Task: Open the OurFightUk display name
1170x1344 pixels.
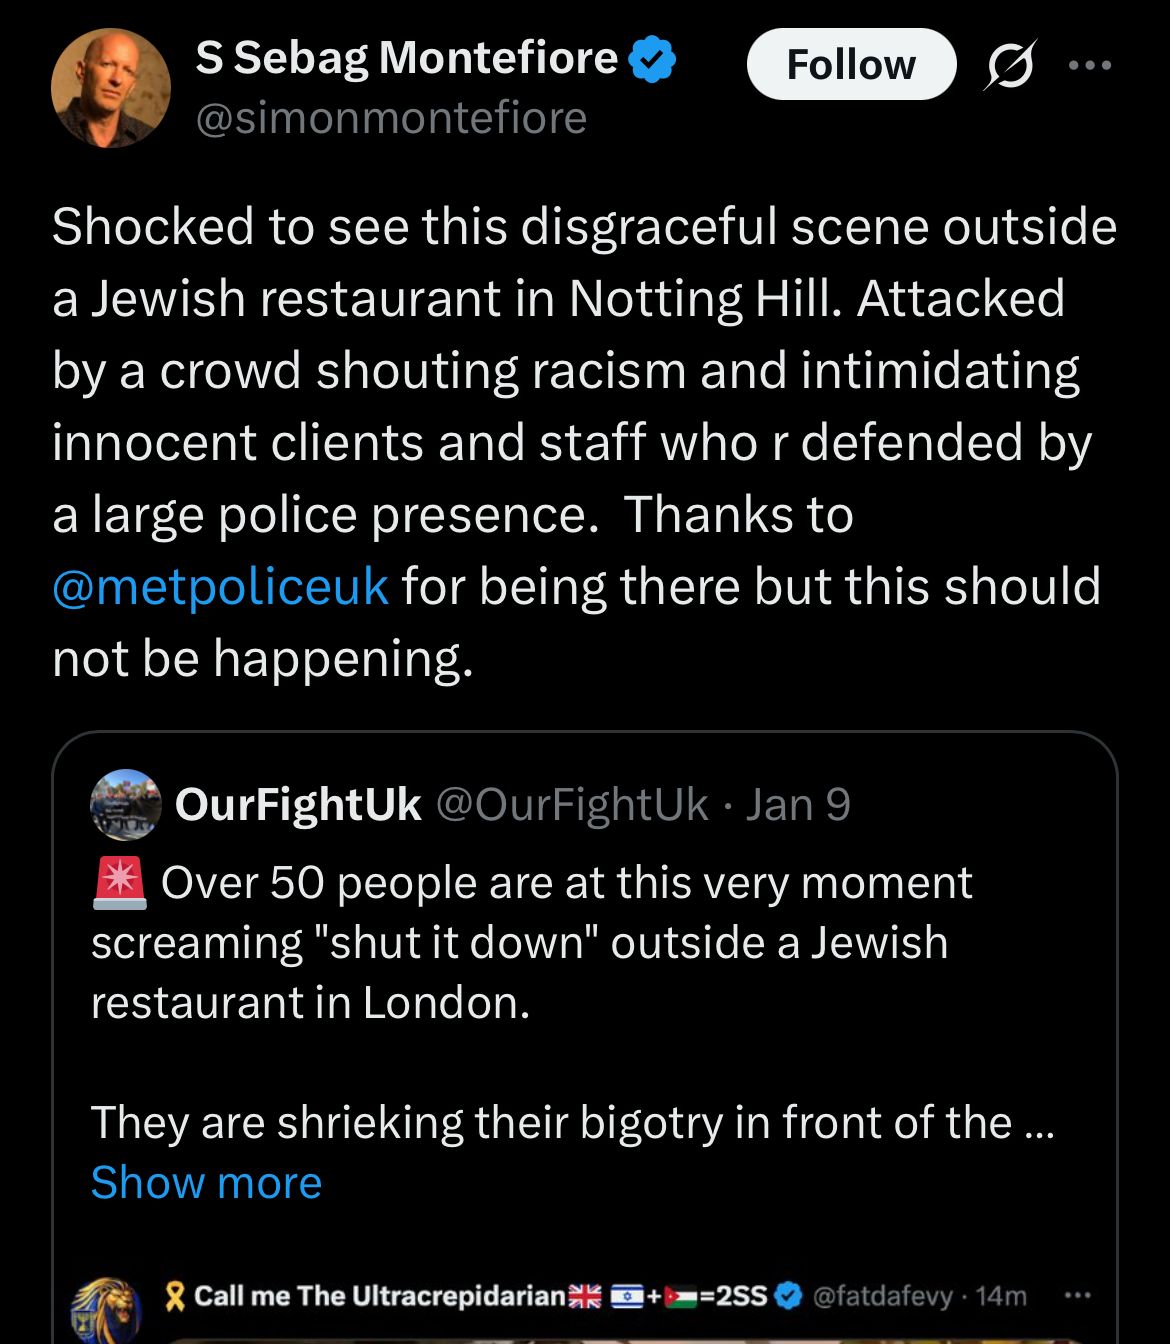Action: [x=298, y=805]
